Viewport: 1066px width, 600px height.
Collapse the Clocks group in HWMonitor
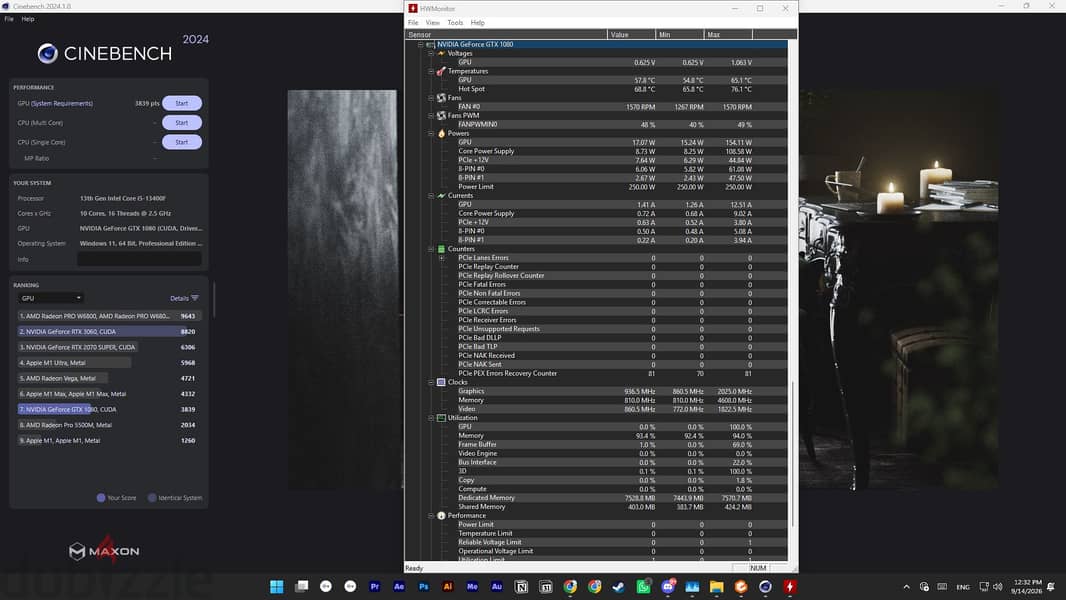point(431,382)
